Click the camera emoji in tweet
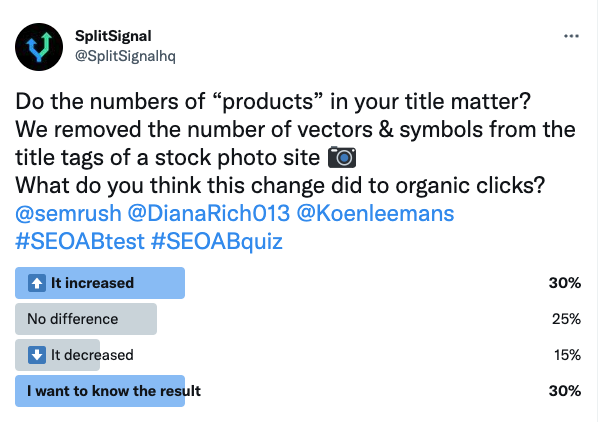Viewport: 599px width, 422px height. click(342, 157)
